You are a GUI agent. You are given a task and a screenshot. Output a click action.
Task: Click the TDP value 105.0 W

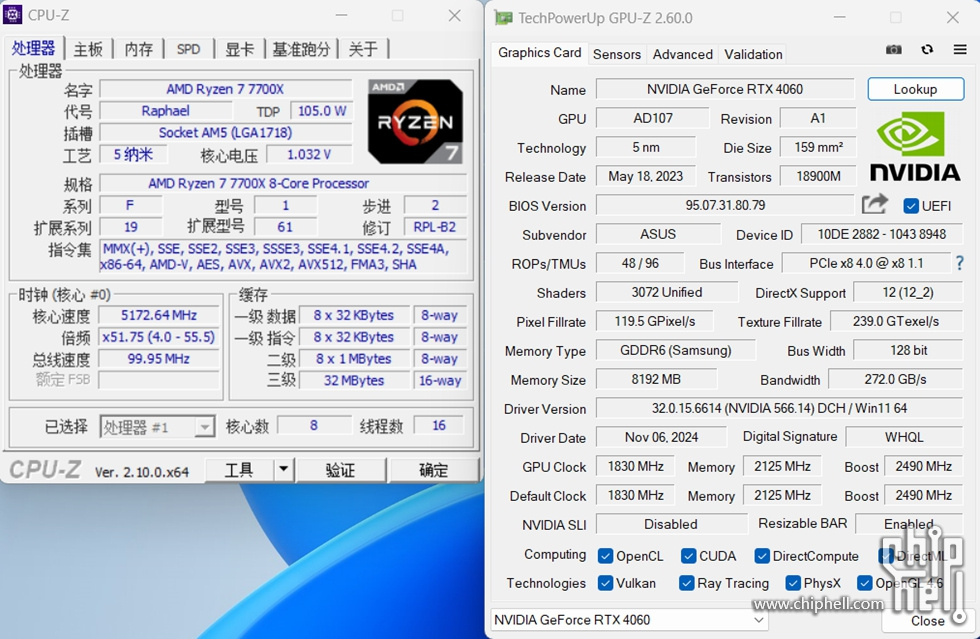(322, 111)
